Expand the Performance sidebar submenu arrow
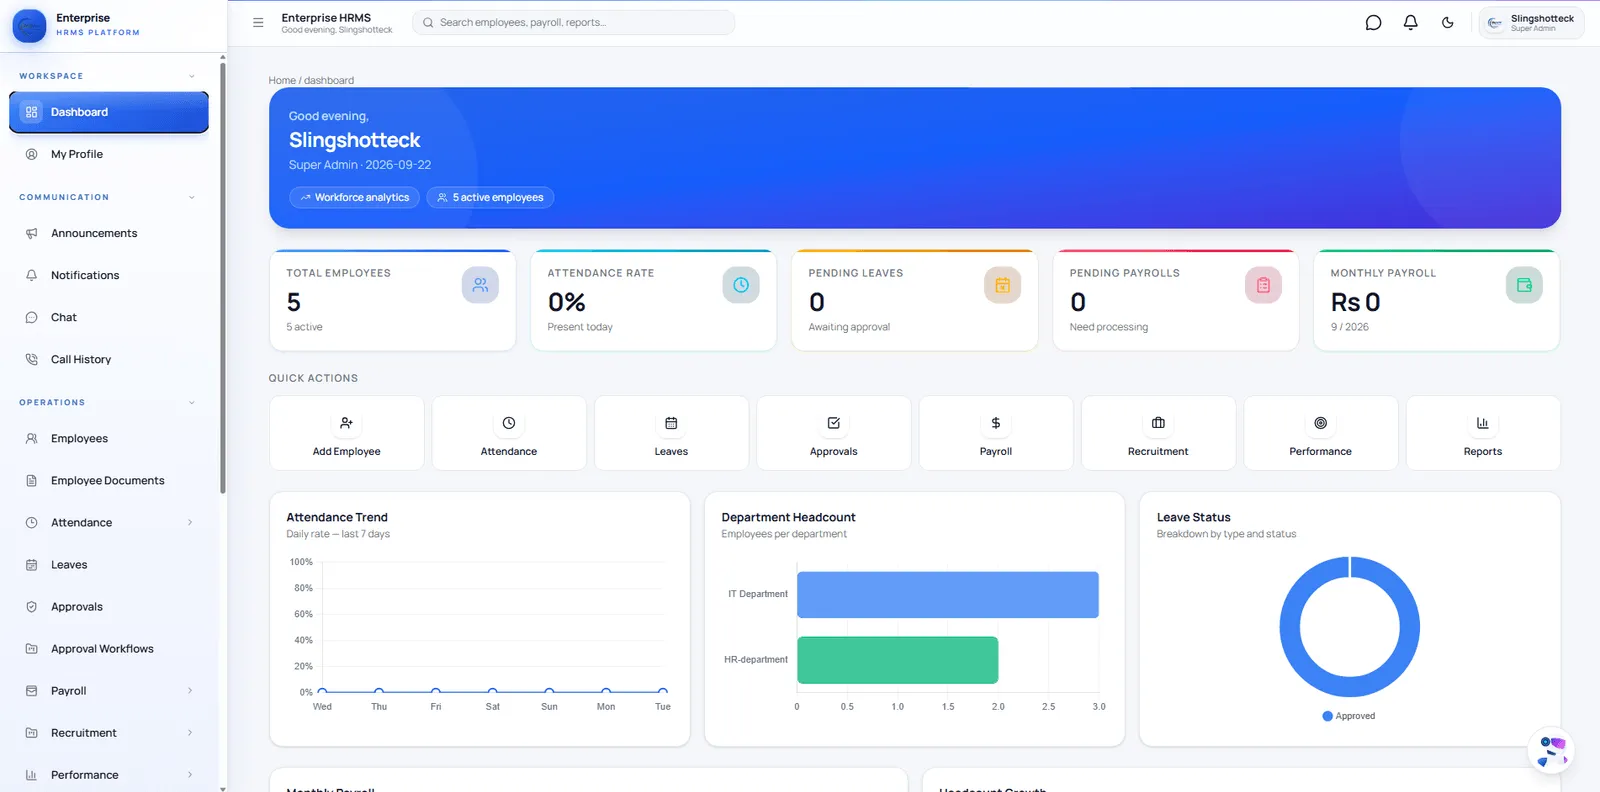This screenshot has width=1600, height=792. (x=190, y=774)
